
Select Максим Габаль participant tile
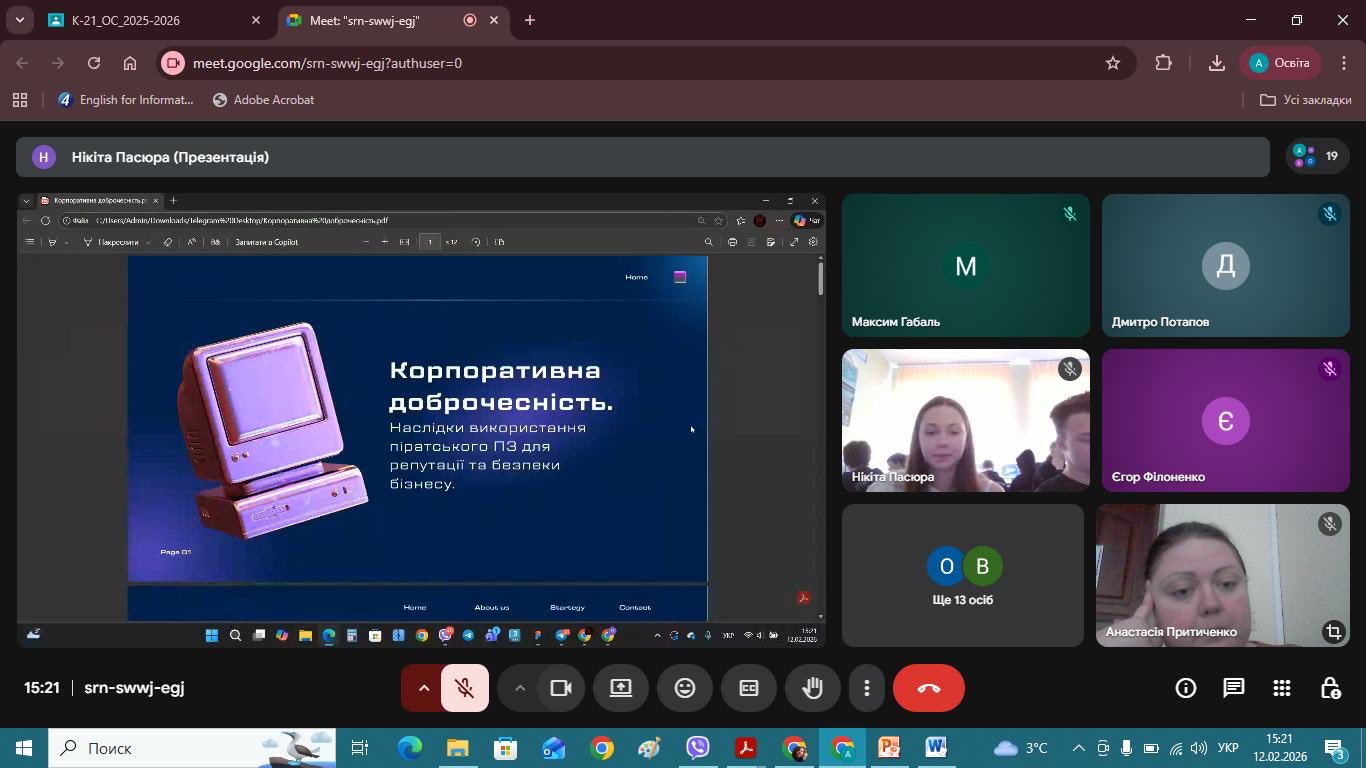966,266
